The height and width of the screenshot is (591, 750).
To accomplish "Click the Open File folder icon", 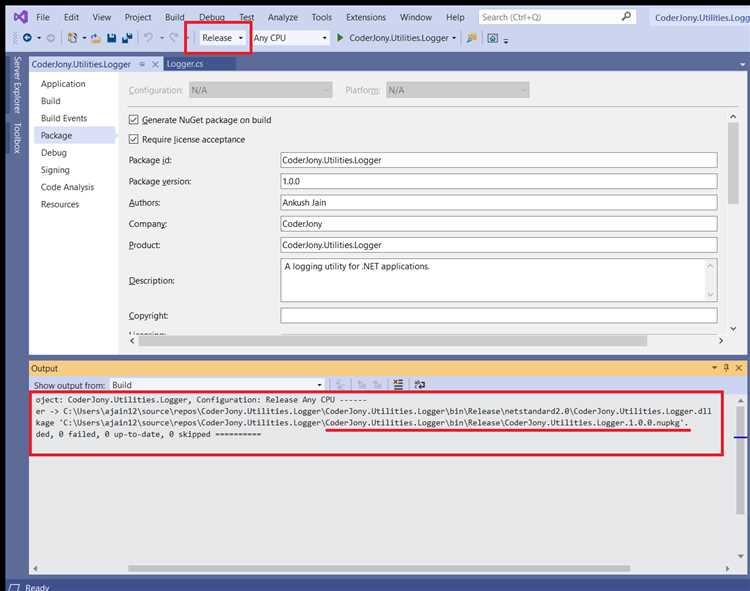I will pyautogui.click(x=96, y=38).
